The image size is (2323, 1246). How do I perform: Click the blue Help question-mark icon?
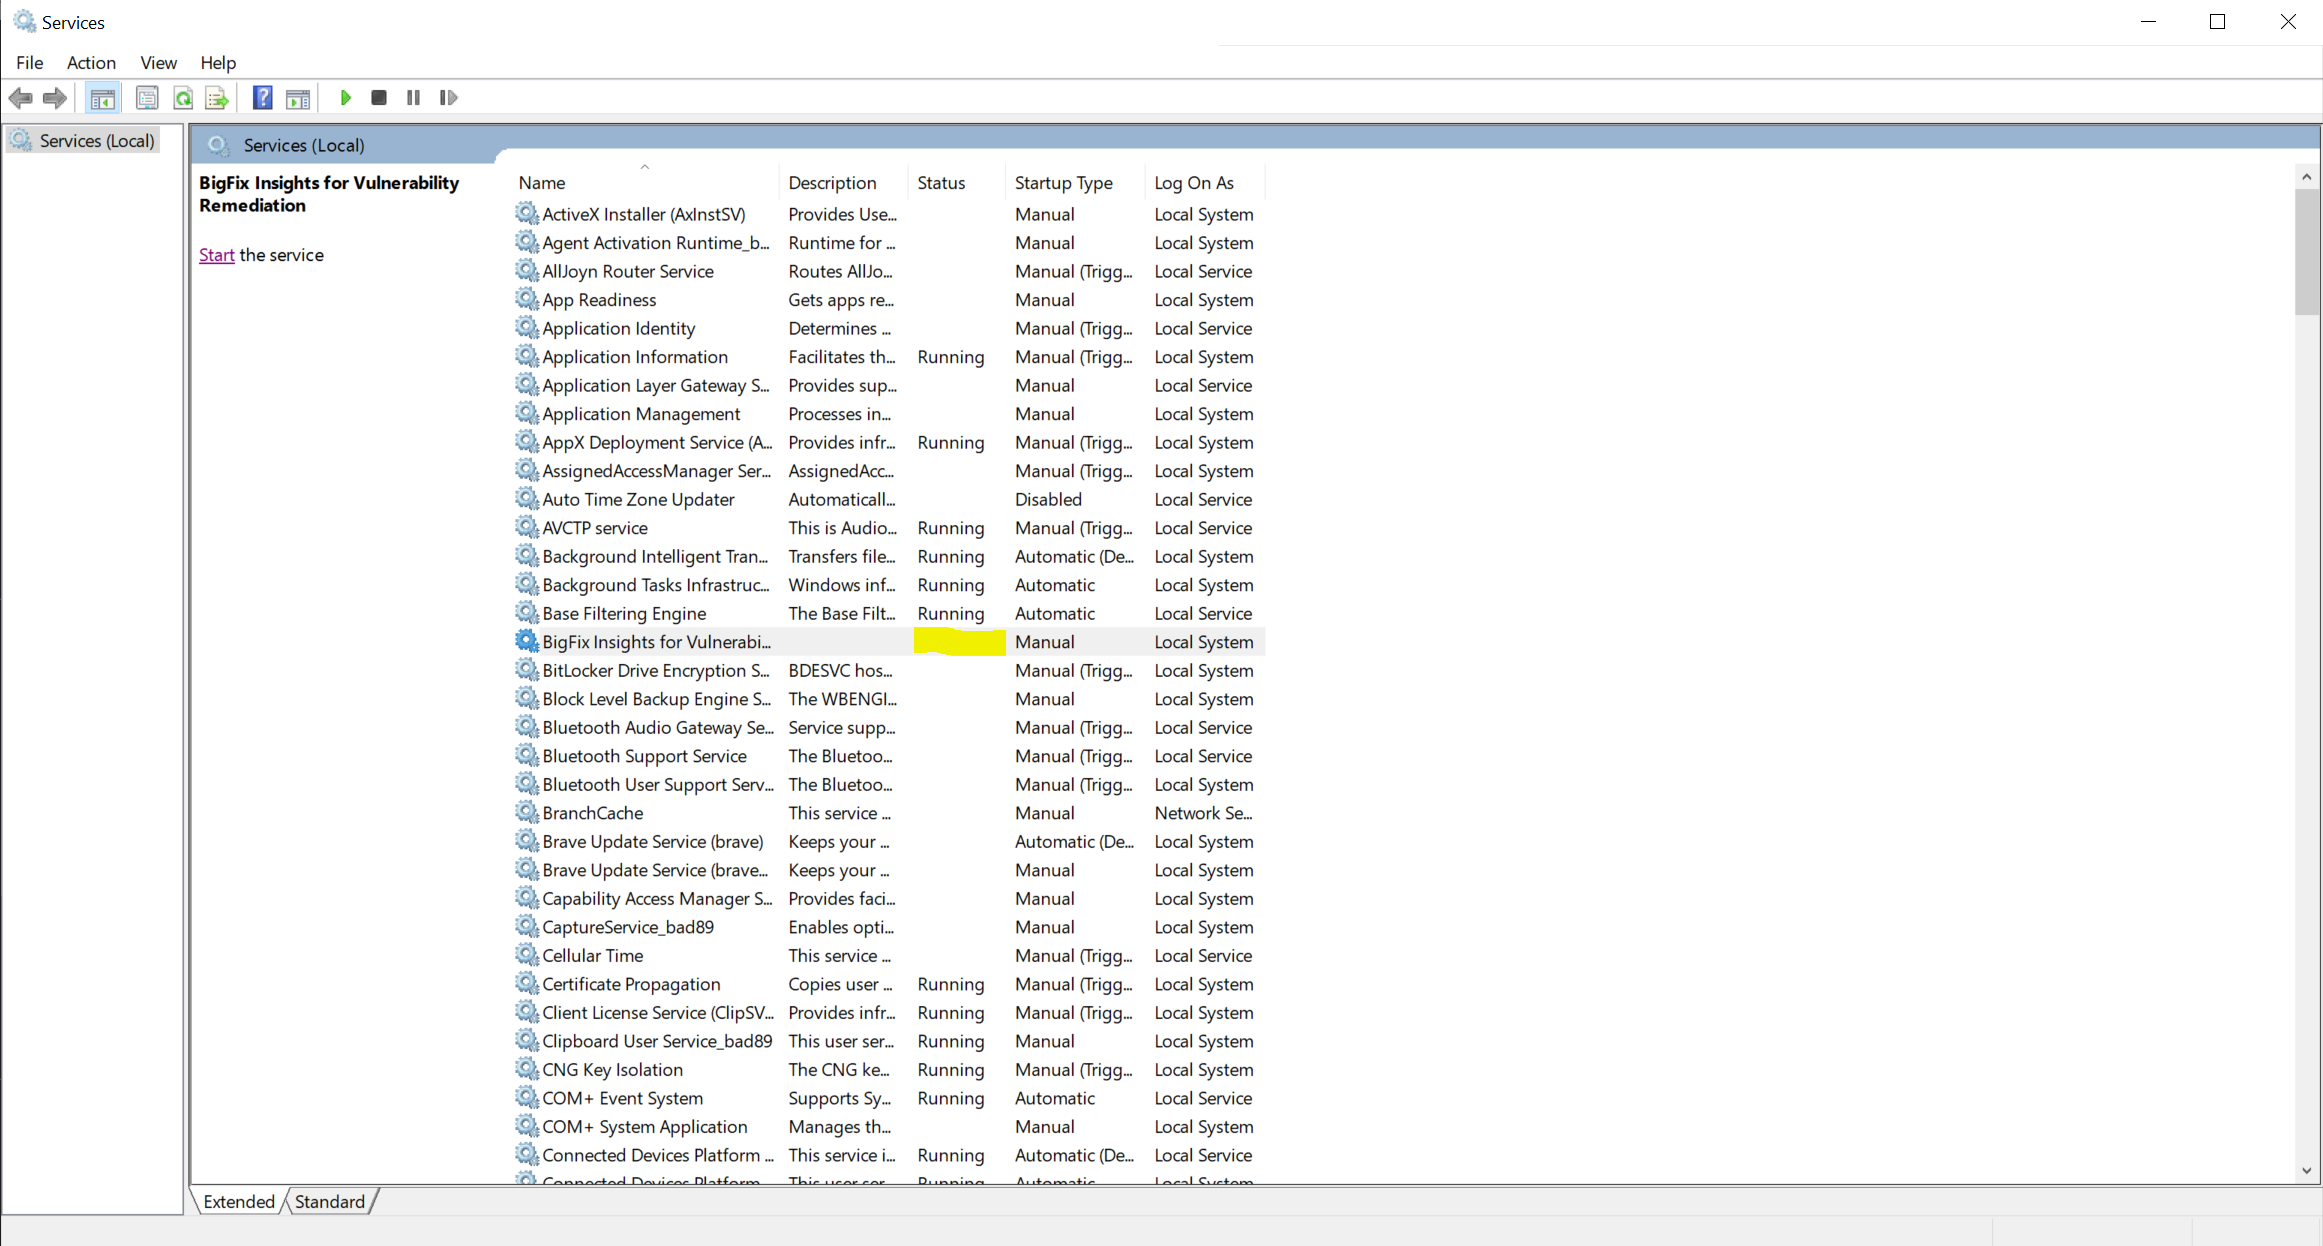coord(262,98)
